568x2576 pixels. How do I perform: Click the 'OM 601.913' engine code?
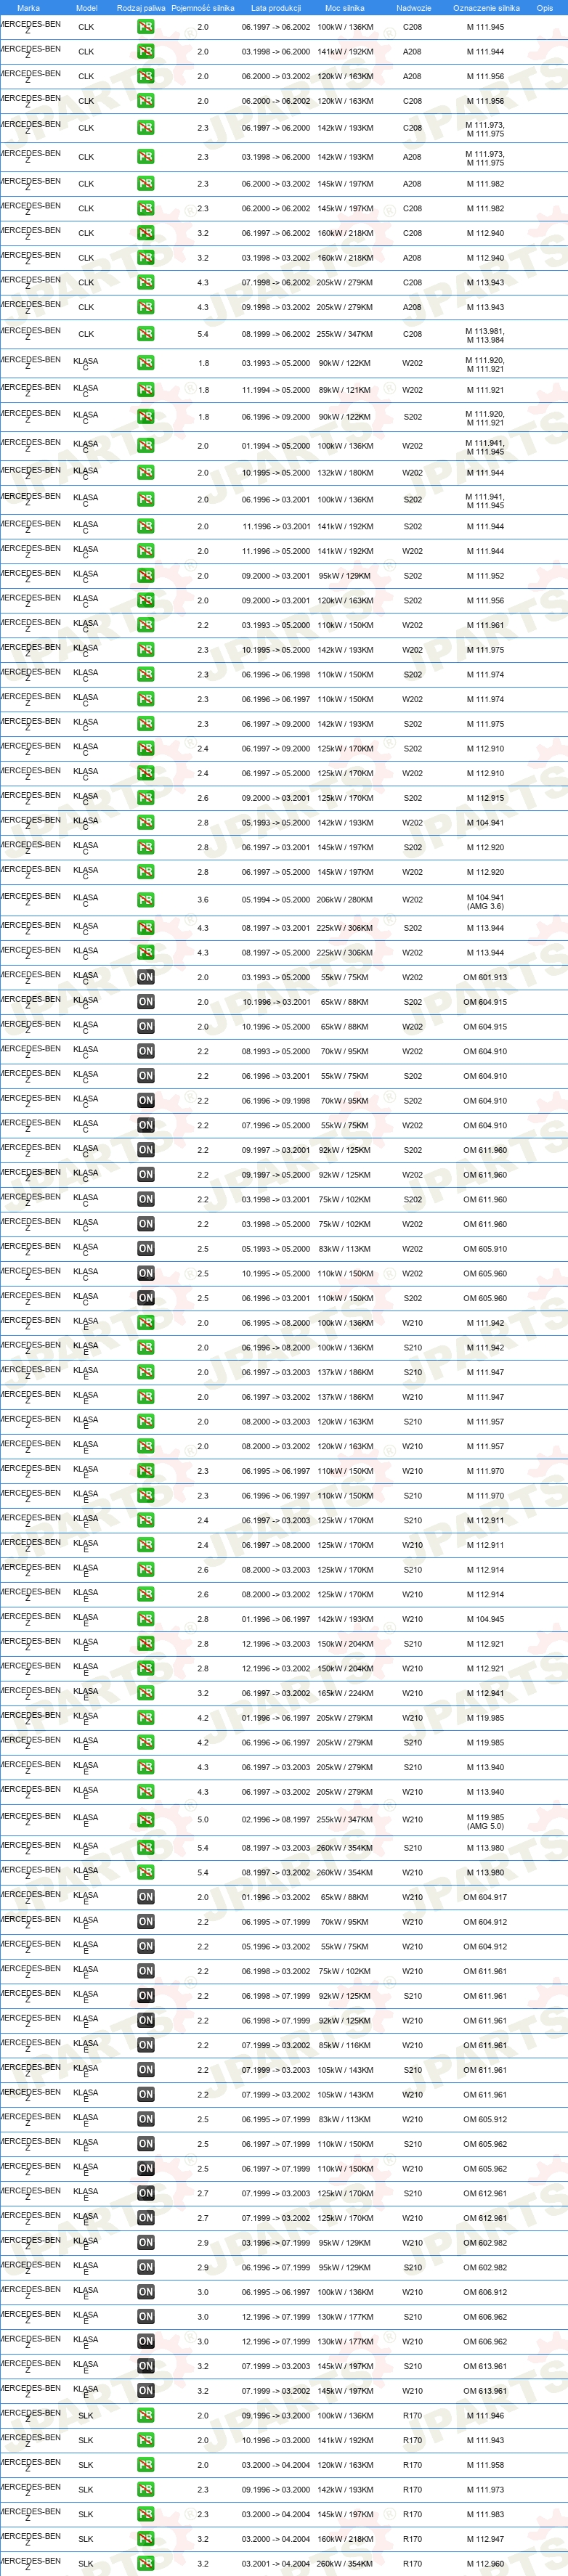[x=485, y=978]
